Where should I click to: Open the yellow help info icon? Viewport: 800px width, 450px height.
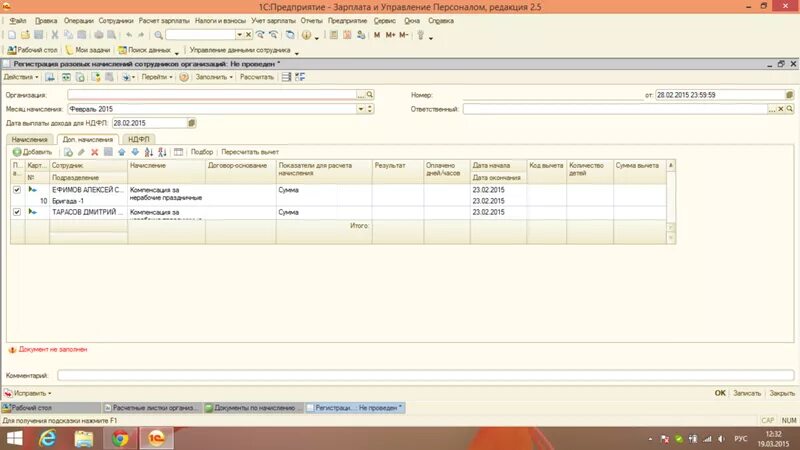(306, 35)
